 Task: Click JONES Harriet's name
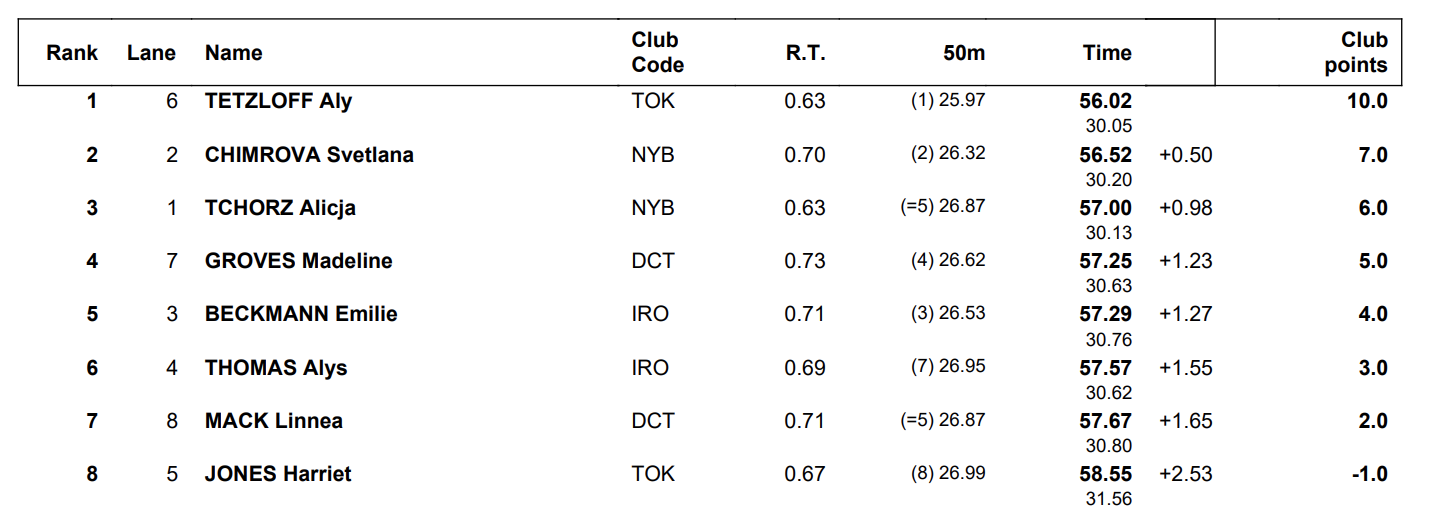coord(278,474)
